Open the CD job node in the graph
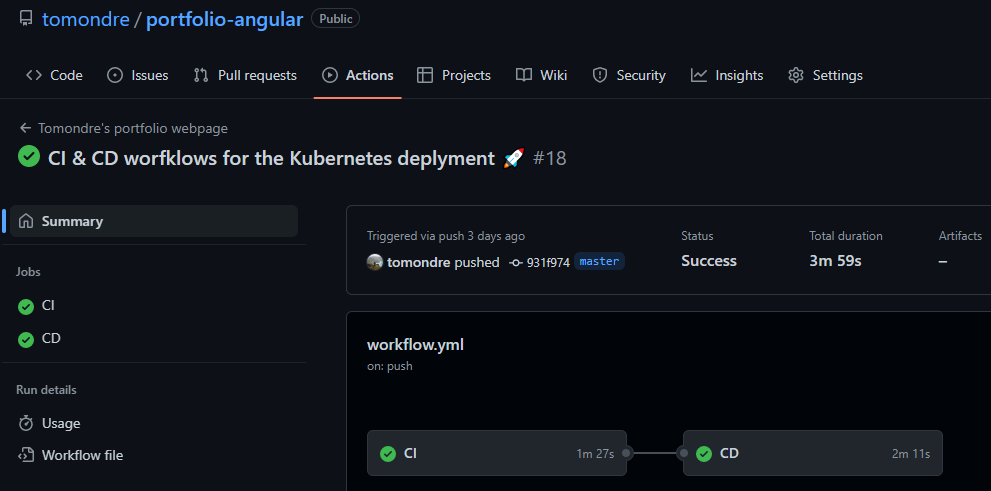The height and width of the screenshot is (491, 991). [813, 453]
